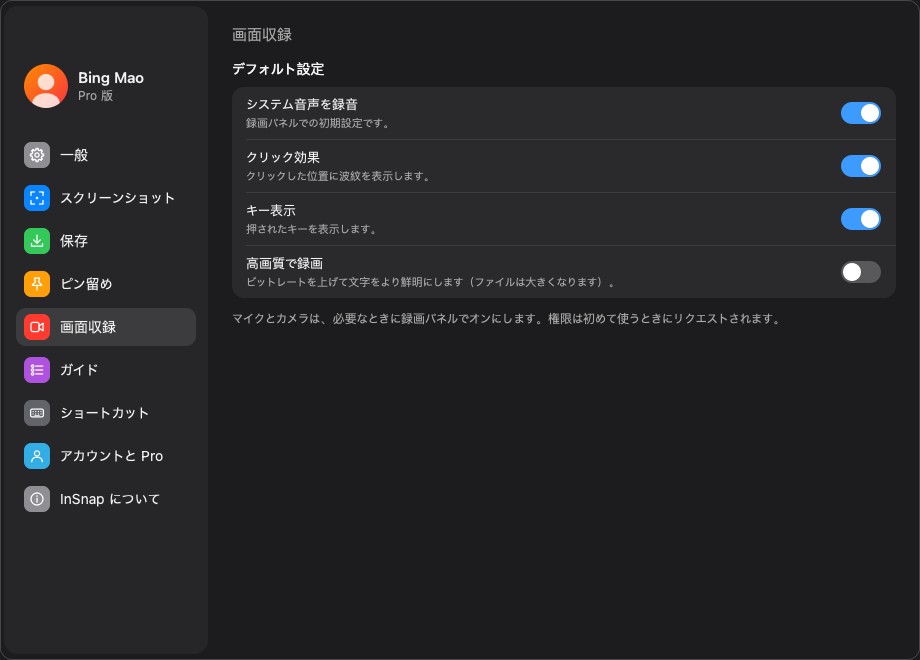Open the ガイド section

[x=106, y=370]
